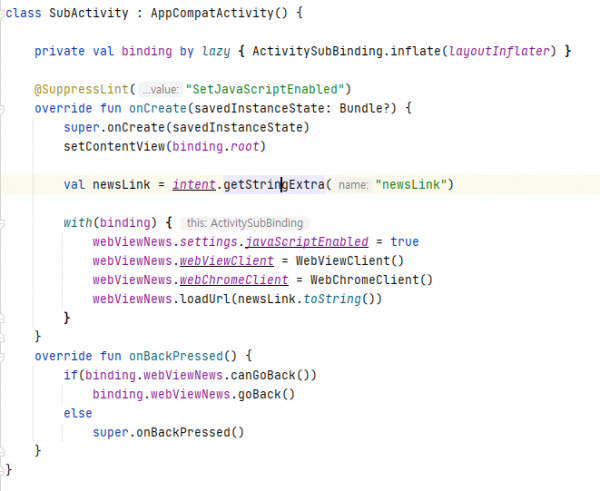Click the SubActivity class name

point(89,13)
